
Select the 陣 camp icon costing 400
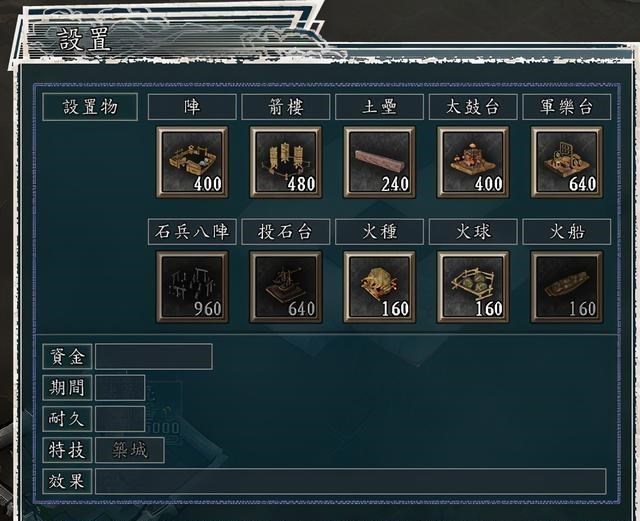pos(192,162)
